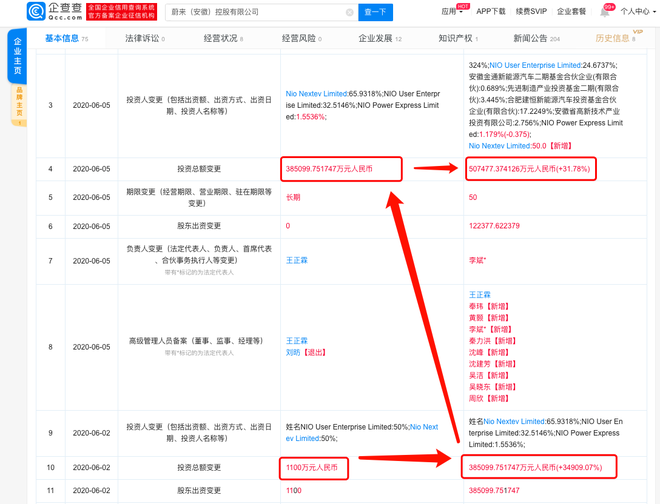Viewport: 660px width, 504px height.
Task: Click 李斌* in row 7 after-change
Action: click(x=477, y=260)
